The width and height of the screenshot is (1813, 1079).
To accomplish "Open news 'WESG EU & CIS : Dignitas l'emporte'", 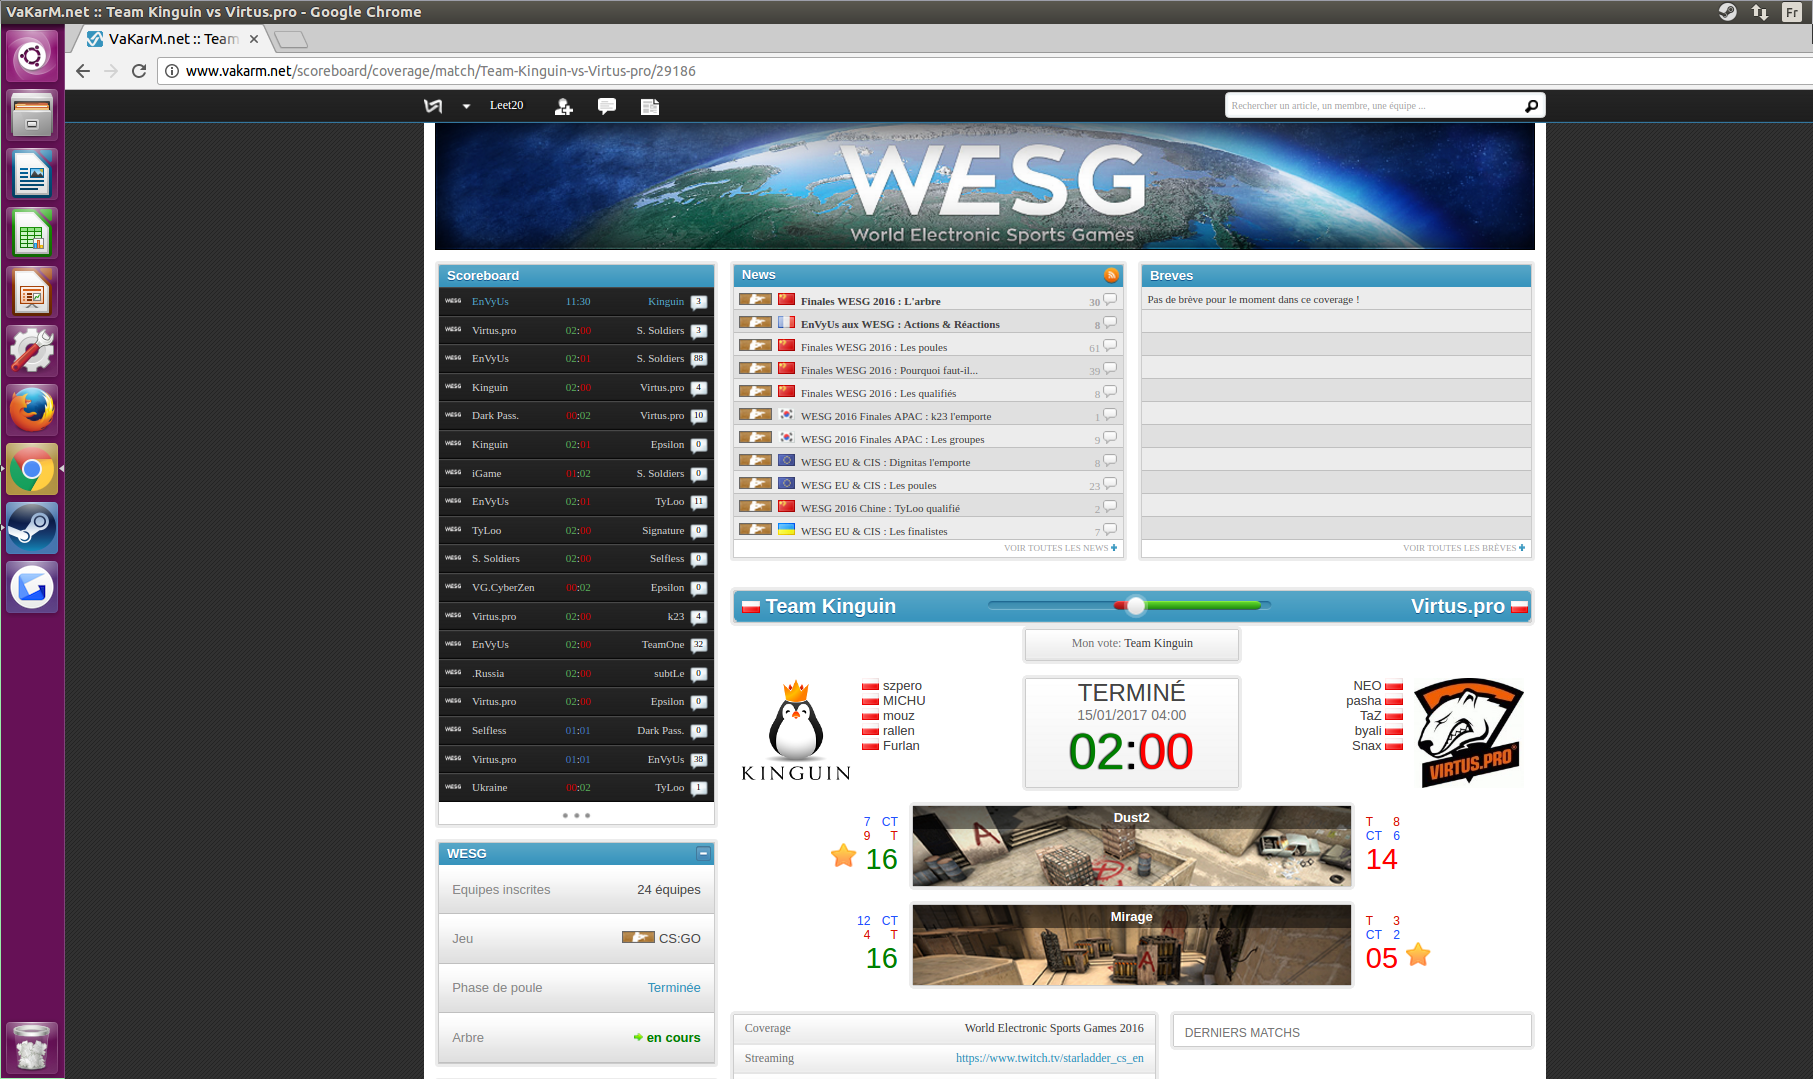I will tap(885, 462).
